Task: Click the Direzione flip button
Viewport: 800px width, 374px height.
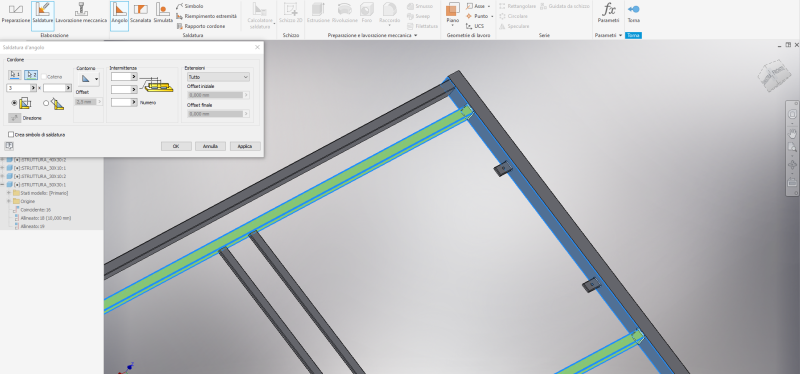Action: point(14,118)
